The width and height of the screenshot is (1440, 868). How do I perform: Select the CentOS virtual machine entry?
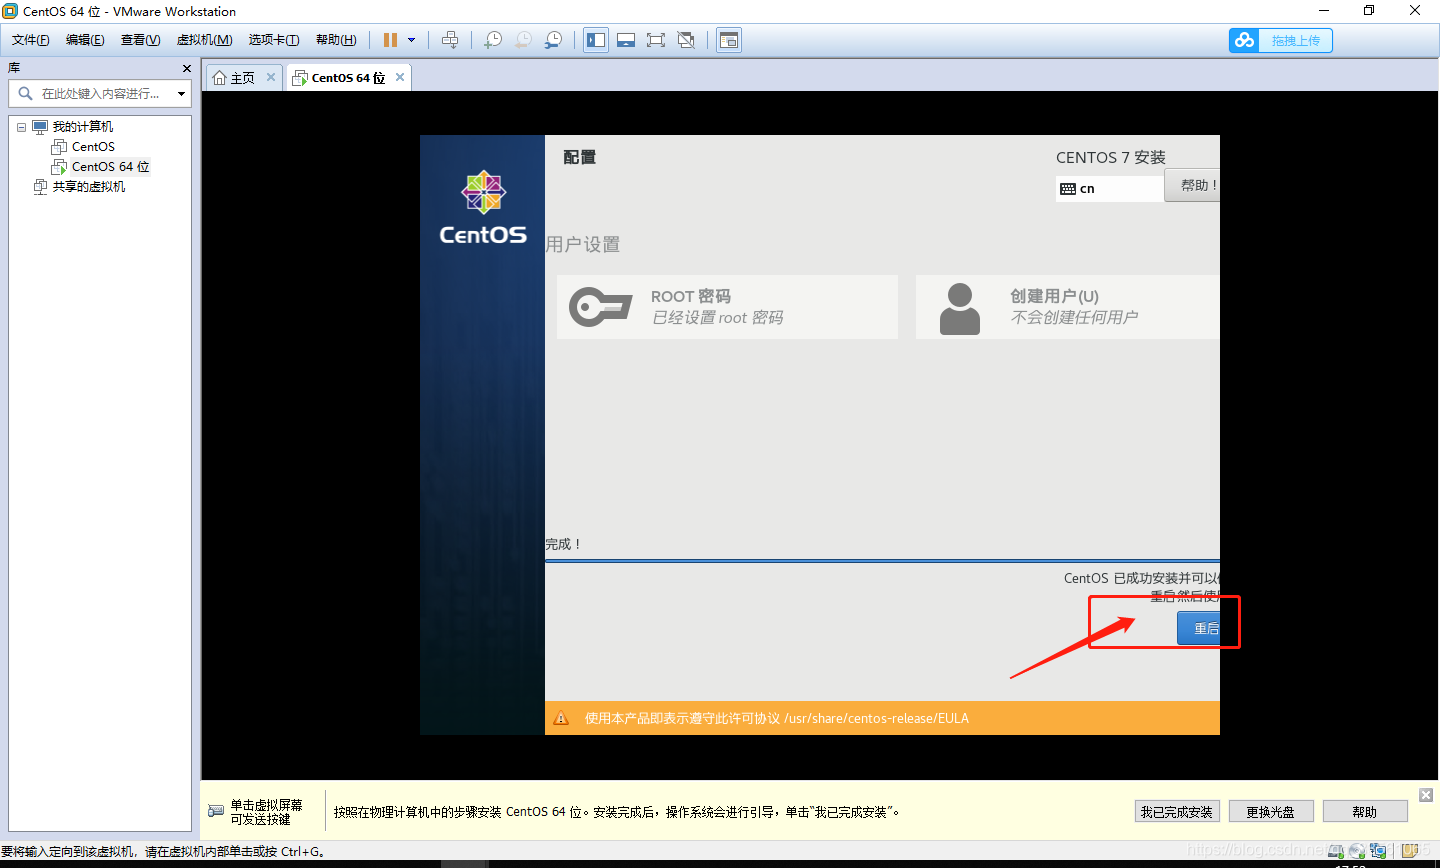(93, 147)
